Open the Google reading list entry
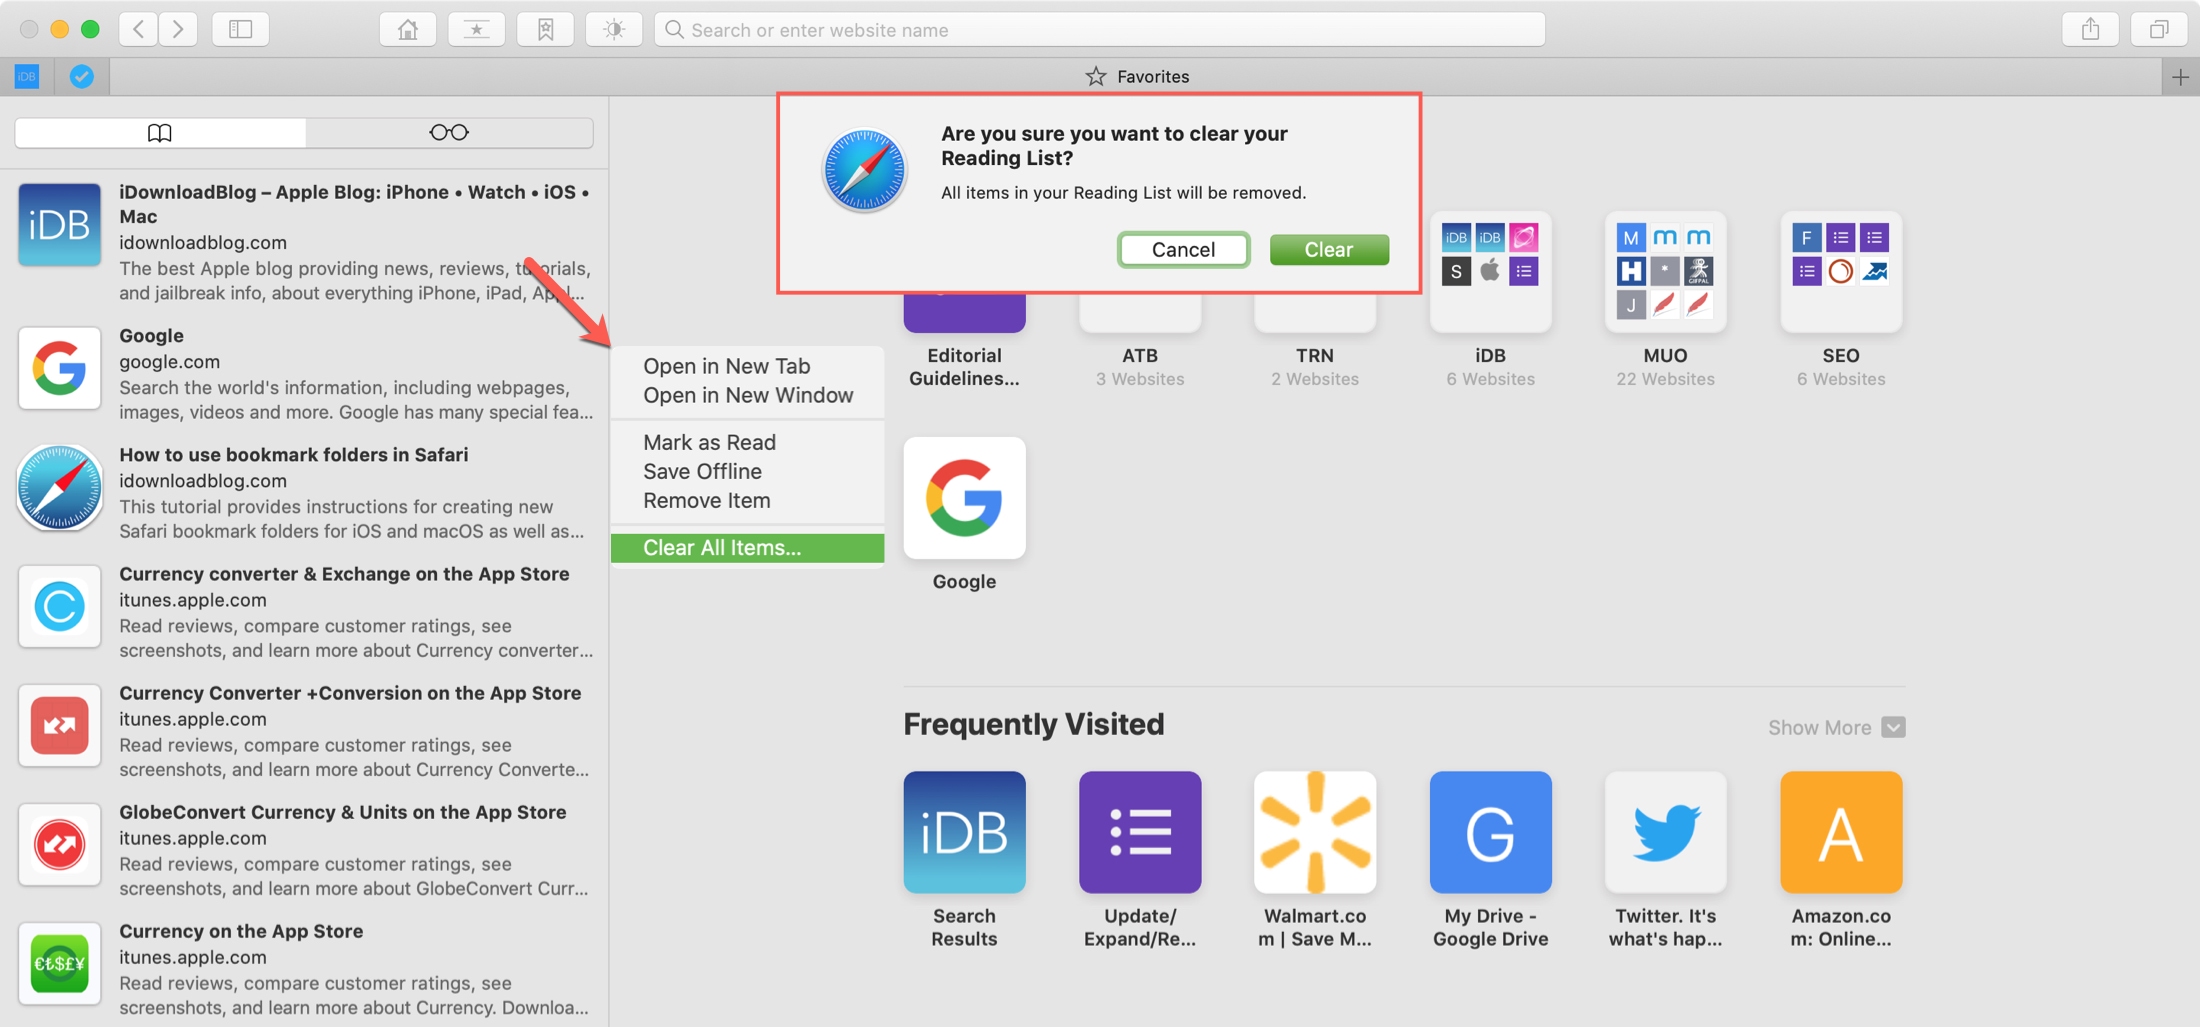 pyautogui.click(x=304, y=373)
